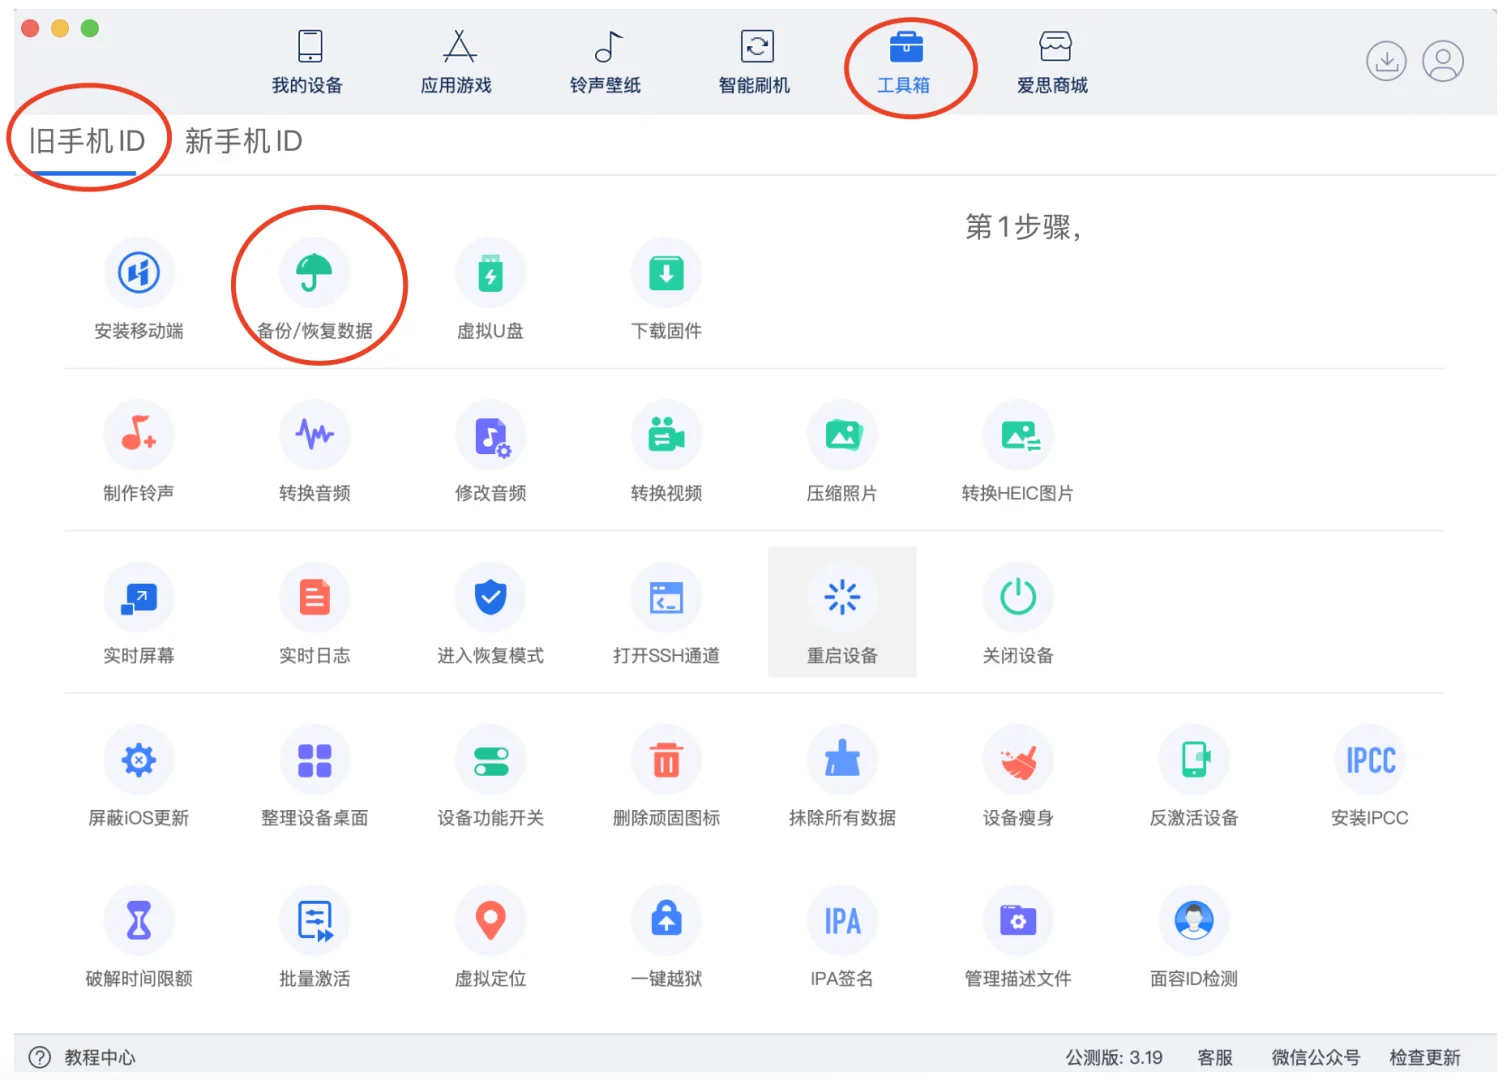Open the 进入恢复模式 recovery mode tool
The width and height of the screenshot is (1511, 1080).
pos(490,614)
